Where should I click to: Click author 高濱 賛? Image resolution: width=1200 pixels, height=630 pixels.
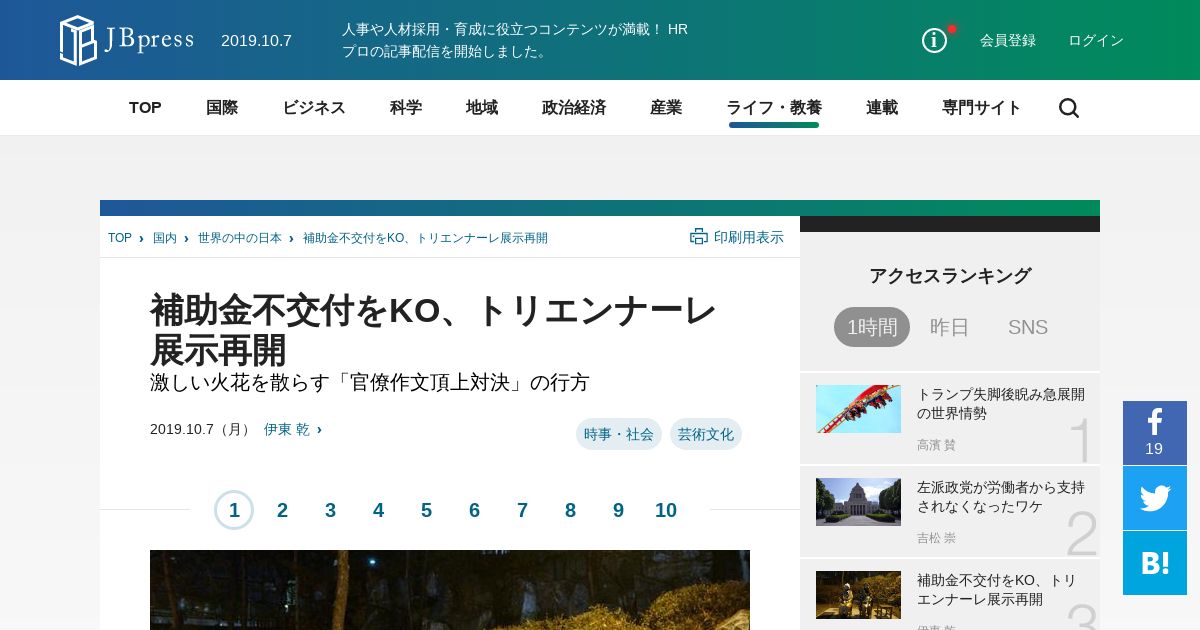(936, 445)
